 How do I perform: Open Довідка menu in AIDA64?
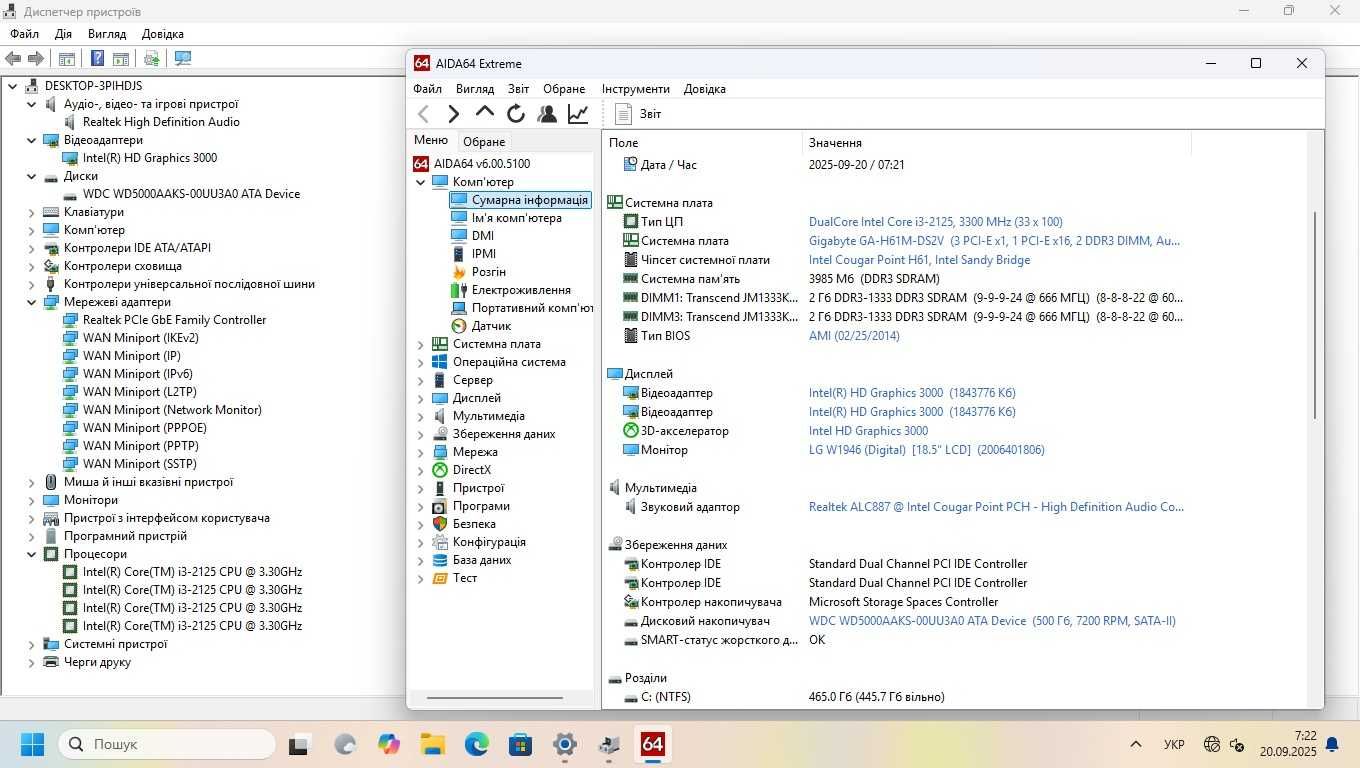coord(705,89)
